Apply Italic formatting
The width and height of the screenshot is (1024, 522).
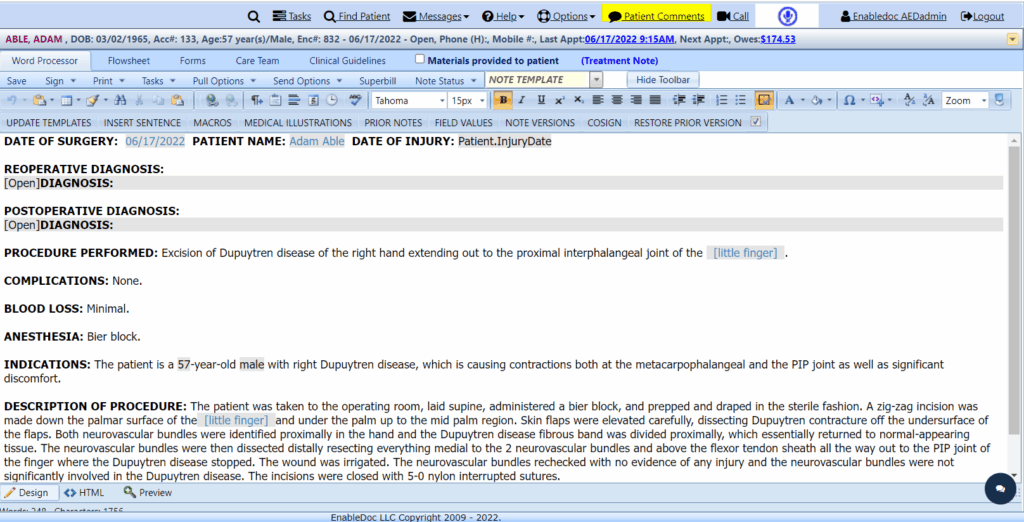pyautogui.click(x=522, y=101)
